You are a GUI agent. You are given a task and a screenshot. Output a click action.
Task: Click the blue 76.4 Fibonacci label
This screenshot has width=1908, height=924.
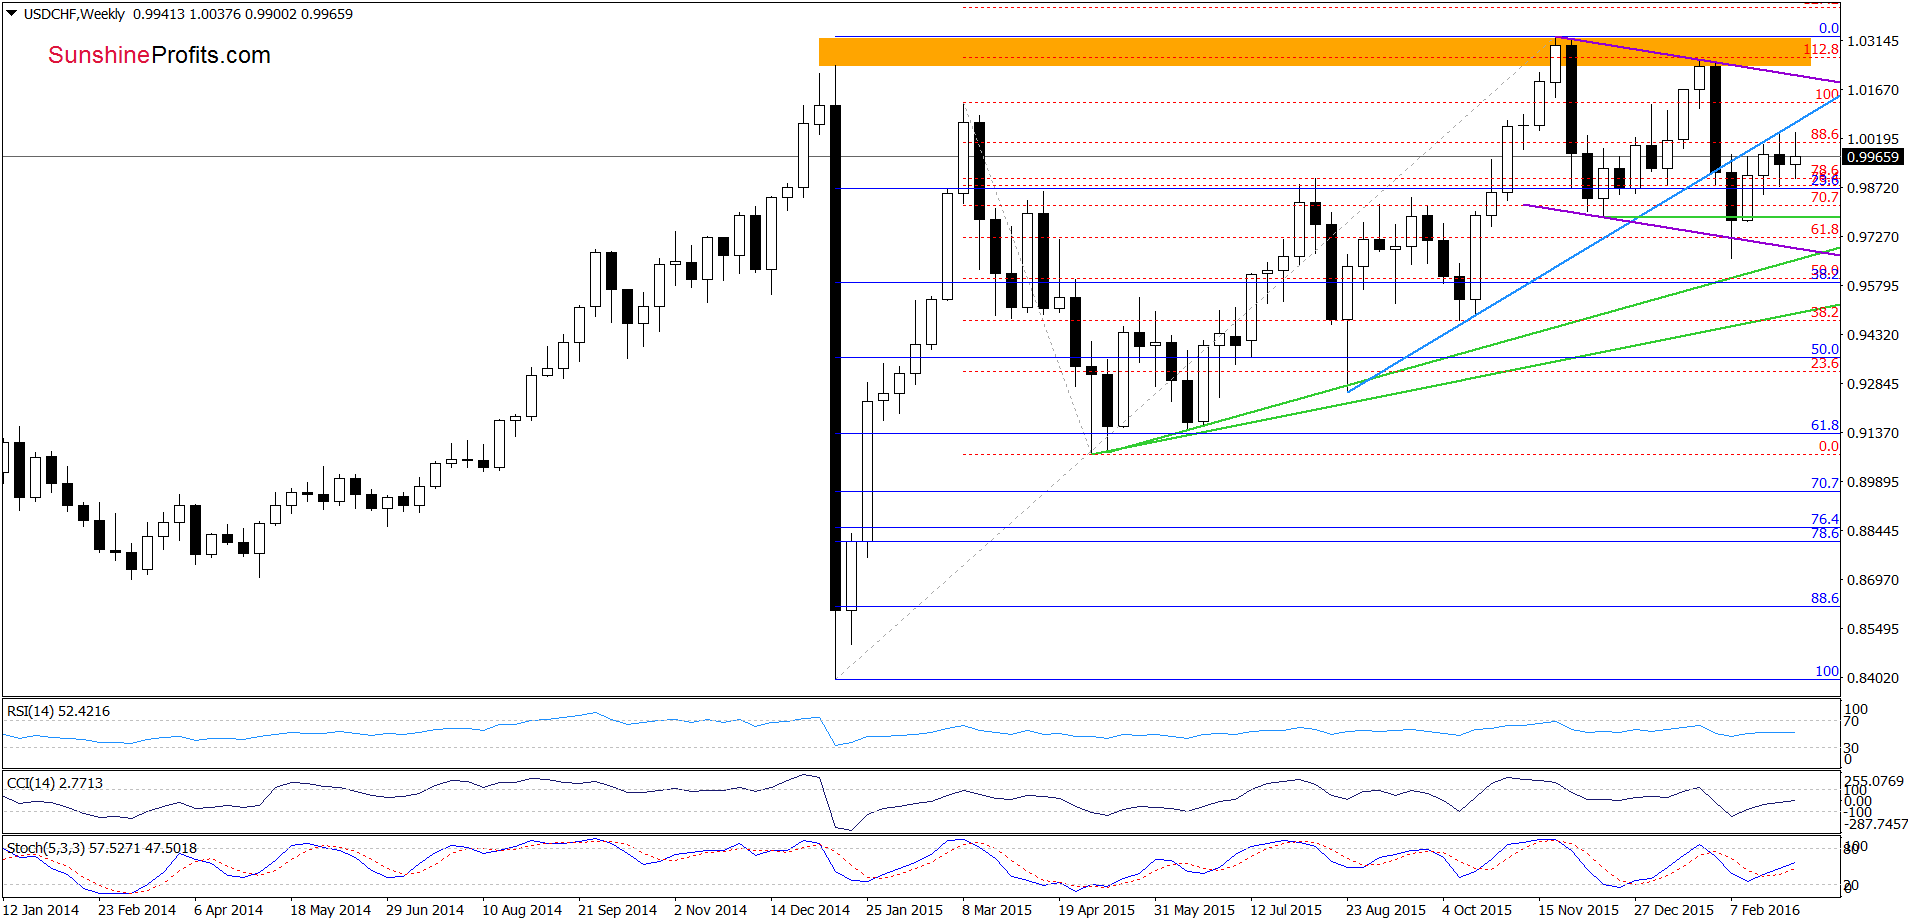click(1825, 519)
